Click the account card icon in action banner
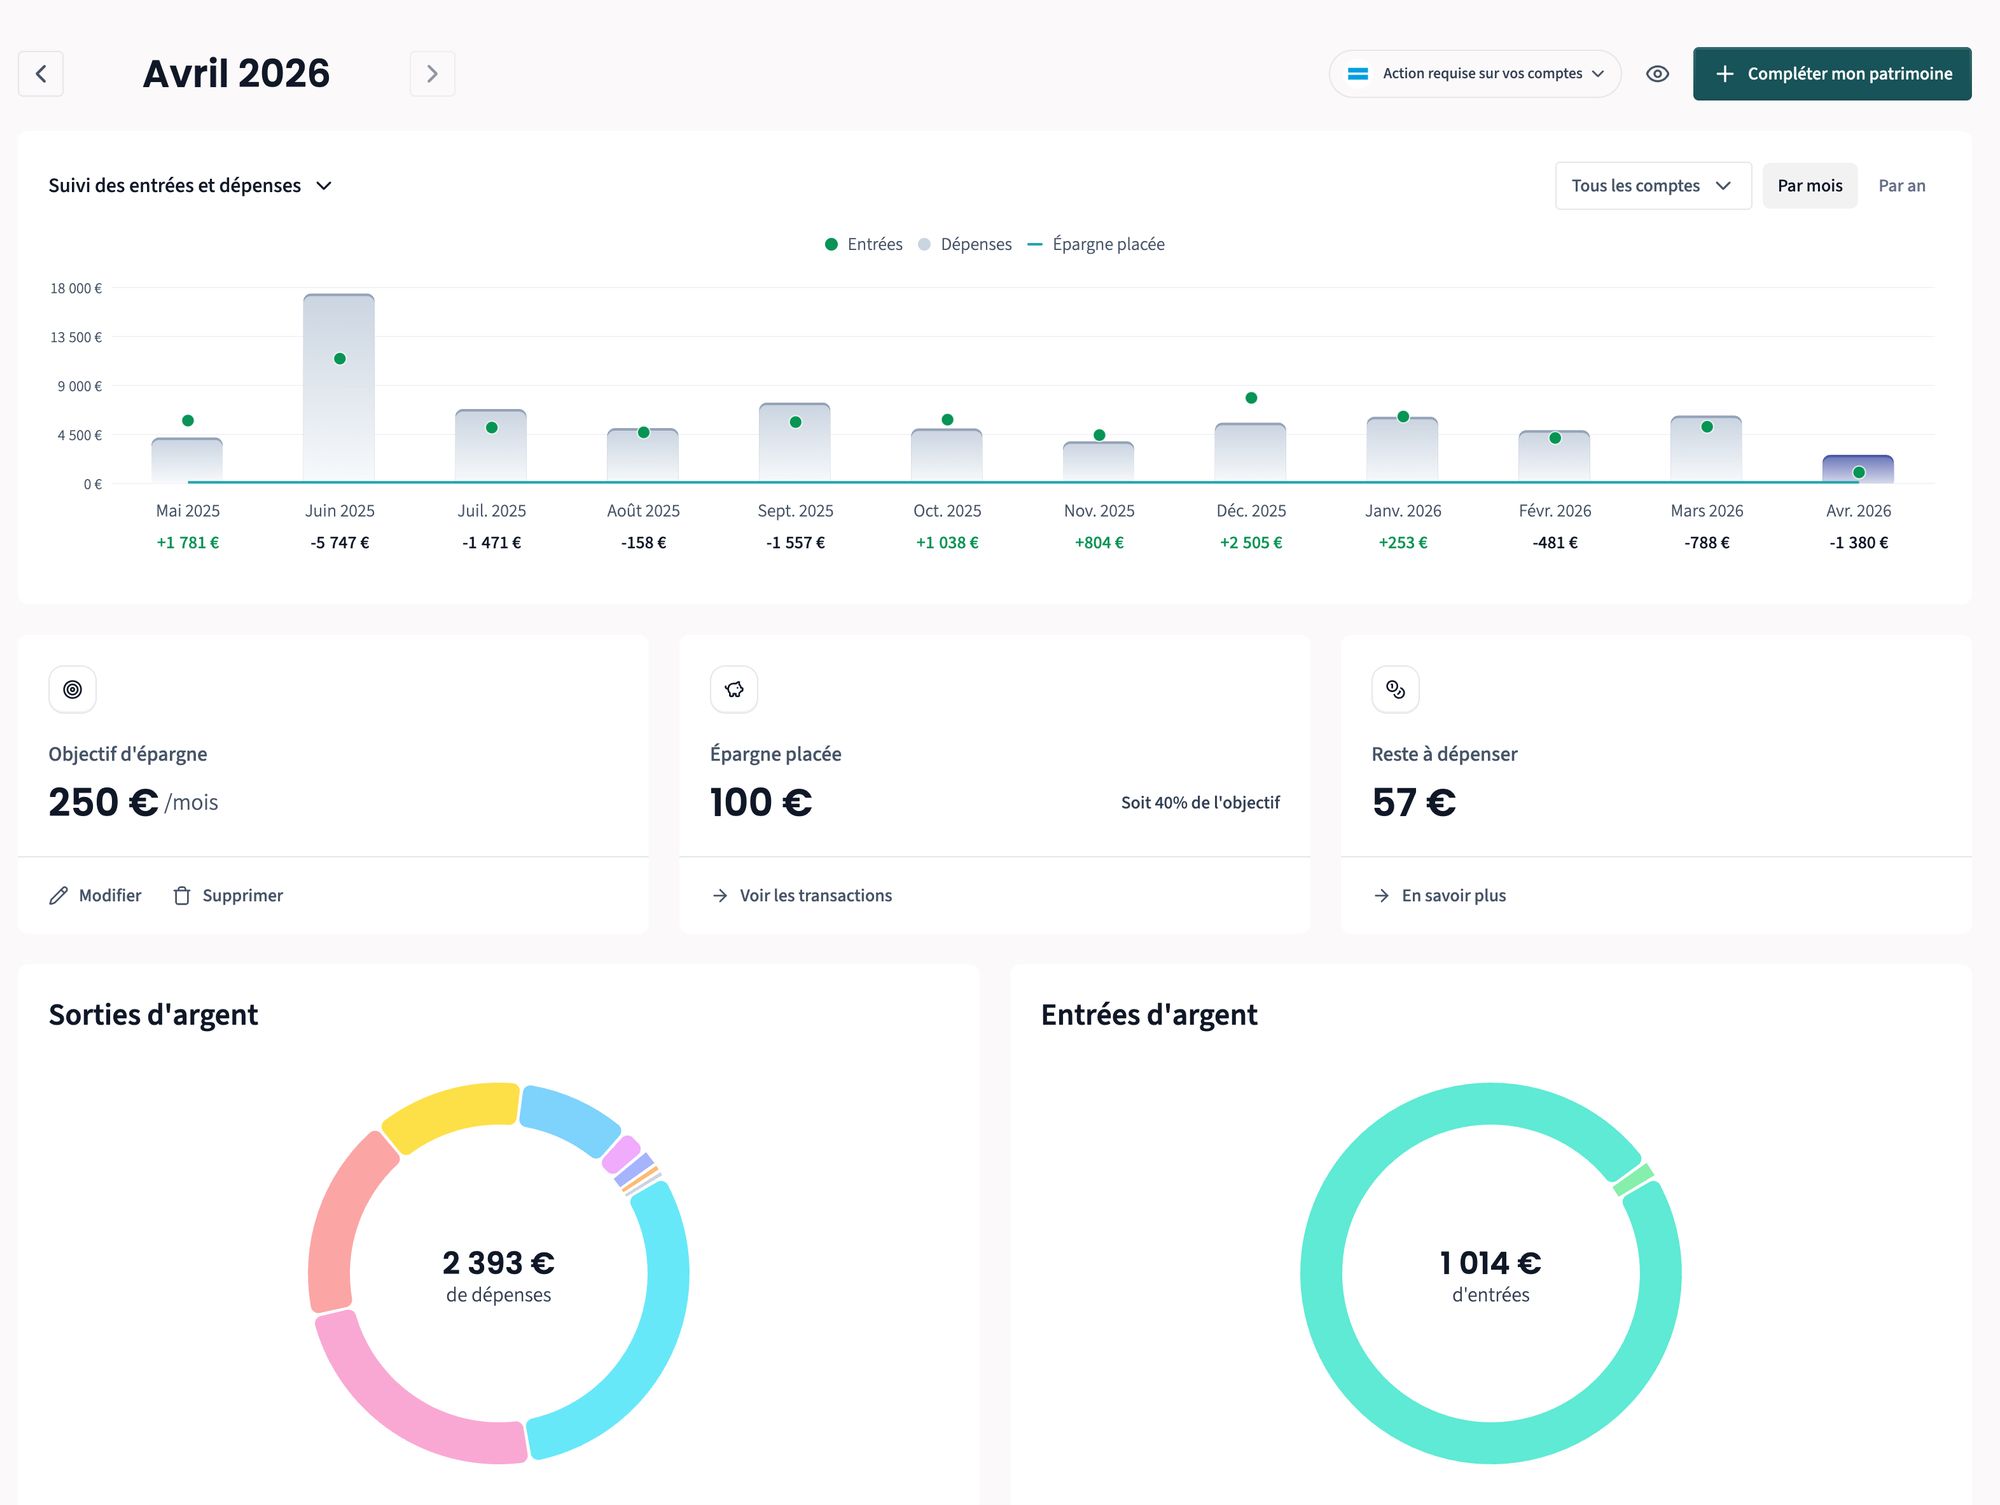Image resolution: width=2000 pixels, height=1505 pixels. point(1357,74)
